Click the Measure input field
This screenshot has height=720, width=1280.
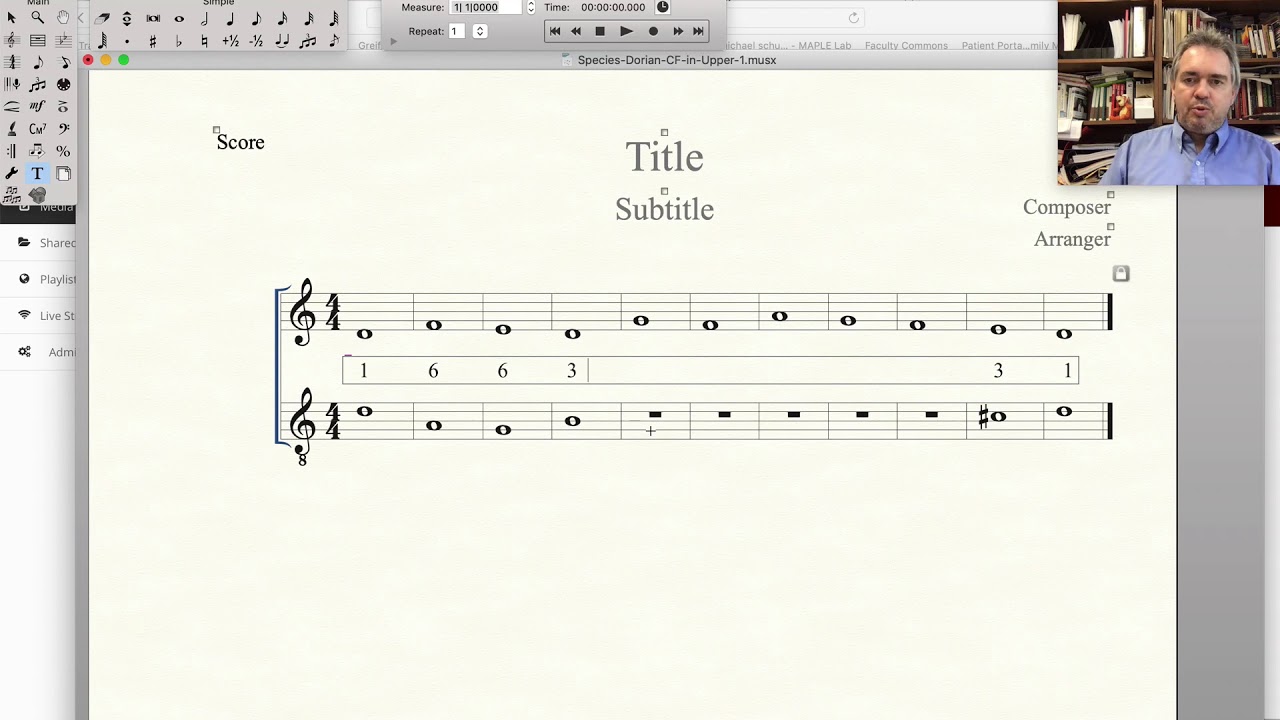point(487,7)
